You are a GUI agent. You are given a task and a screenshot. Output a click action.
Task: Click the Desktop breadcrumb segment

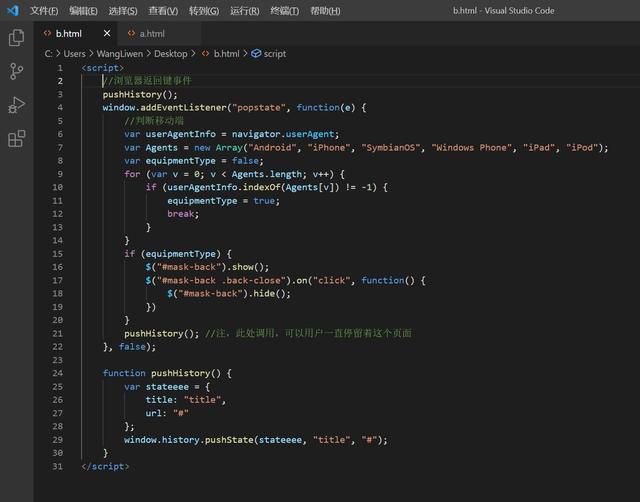[171, 53]
